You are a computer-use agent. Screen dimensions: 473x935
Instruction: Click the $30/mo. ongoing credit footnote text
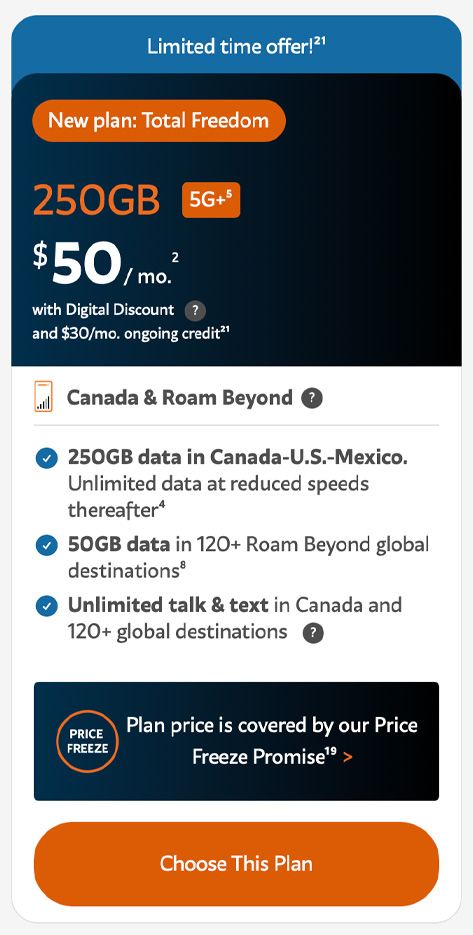[x=131, y=333]
